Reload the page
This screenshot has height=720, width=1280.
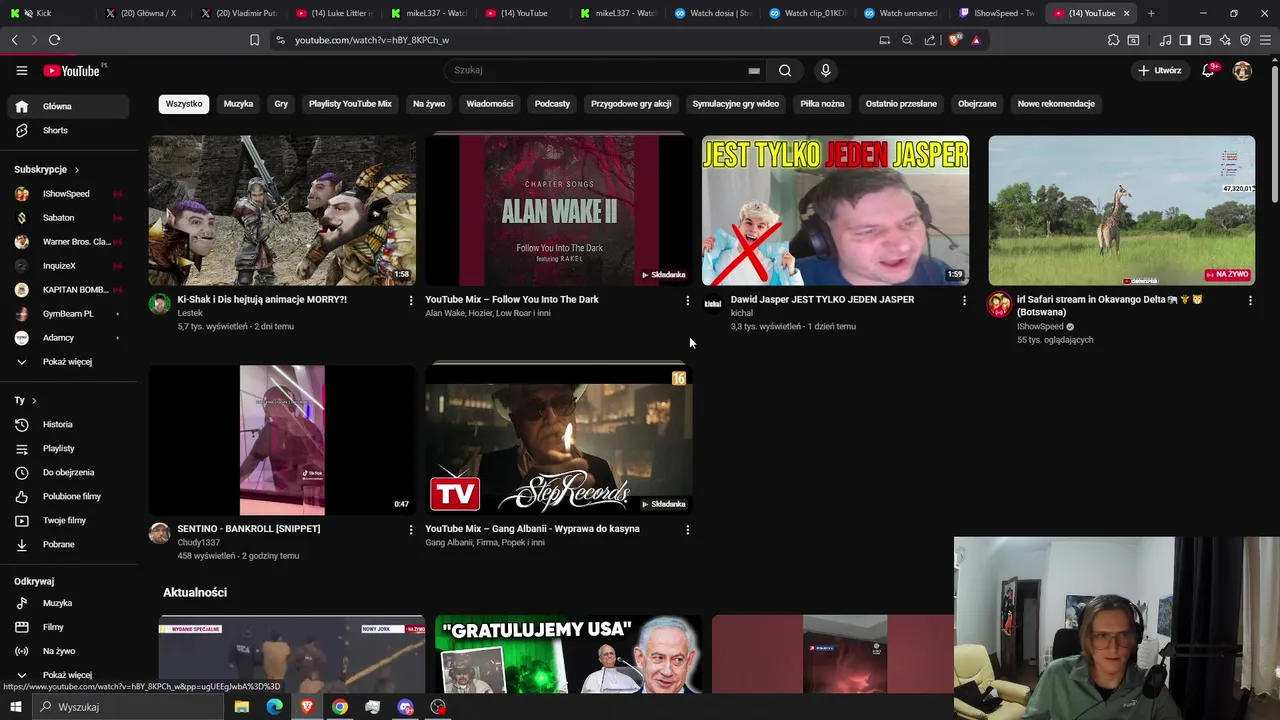(54, 40)
